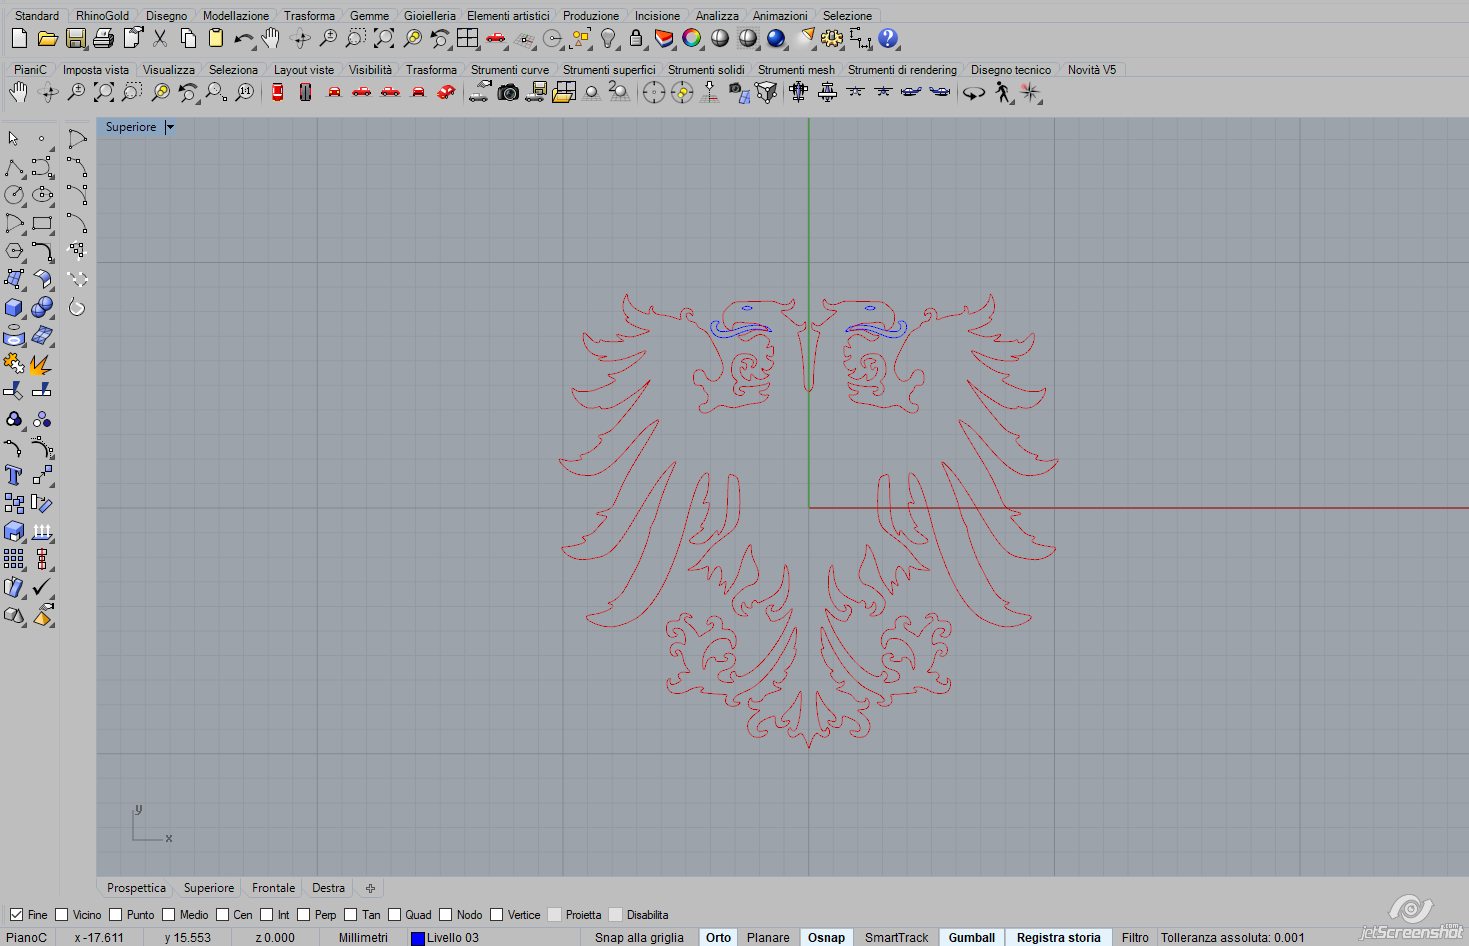Click the Join puzzle-piece icon
The width and height of the screenshot is (1469, 946).
point(14,364)
